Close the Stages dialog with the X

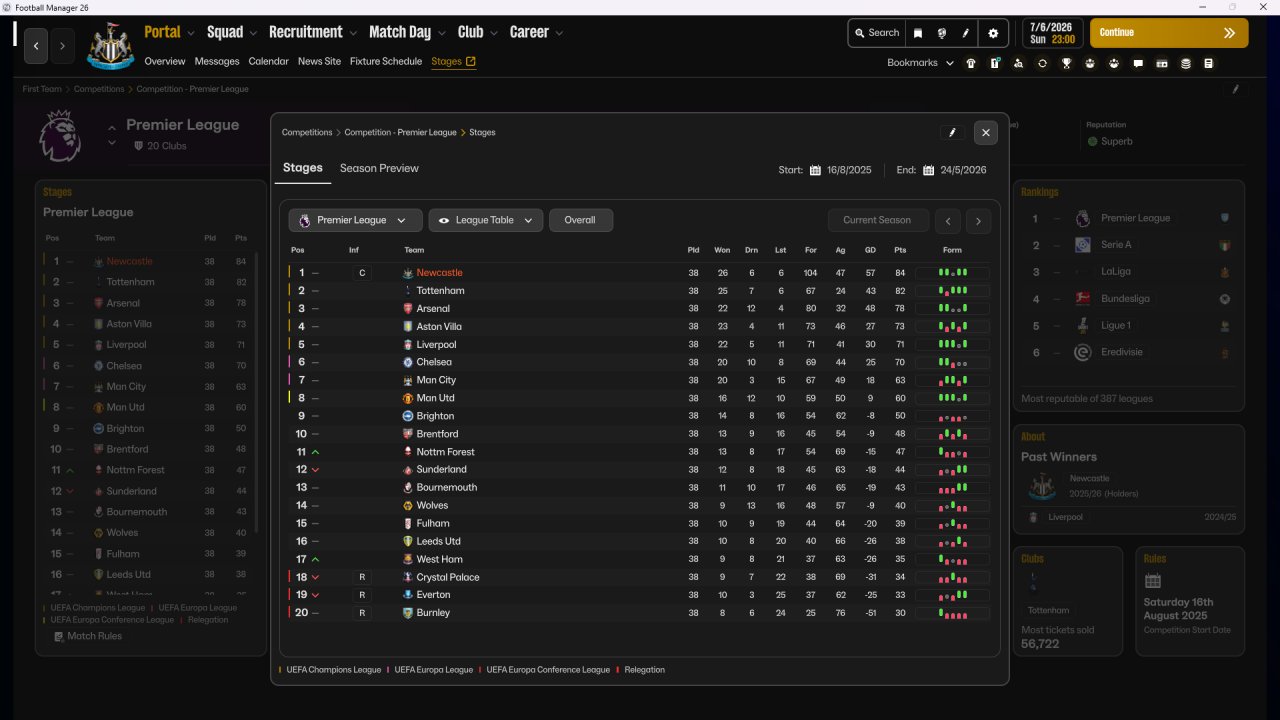986,132
